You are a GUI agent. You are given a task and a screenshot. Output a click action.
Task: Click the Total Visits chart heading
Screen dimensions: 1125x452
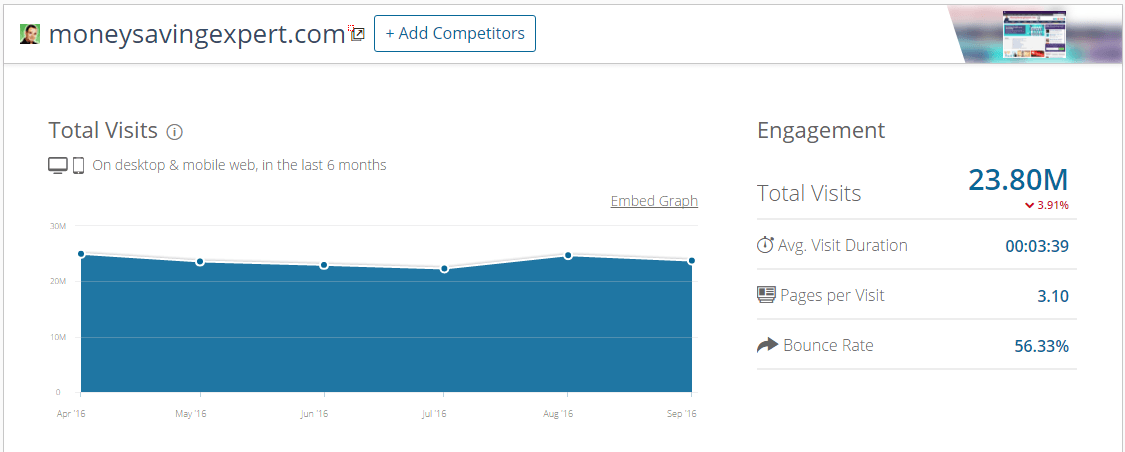click(x=103, y=131)
